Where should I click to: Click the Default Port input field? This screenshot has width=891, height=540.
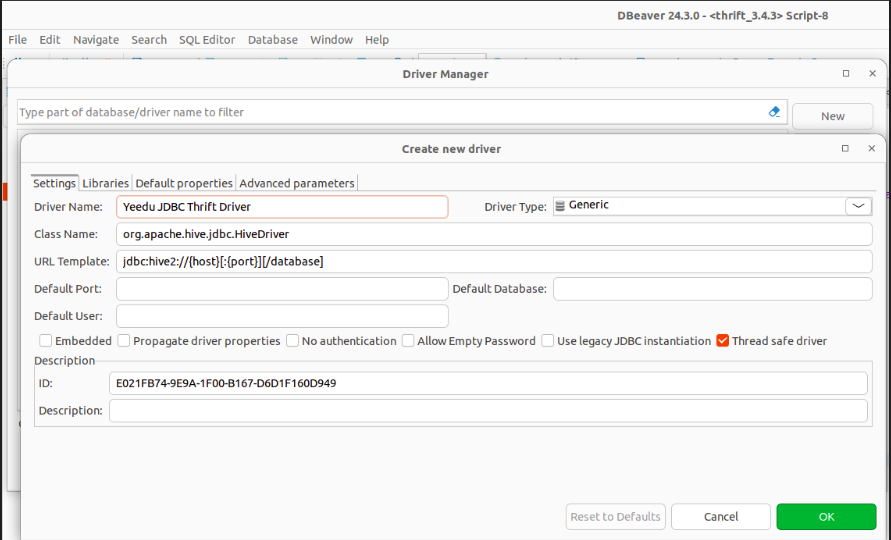282,289
